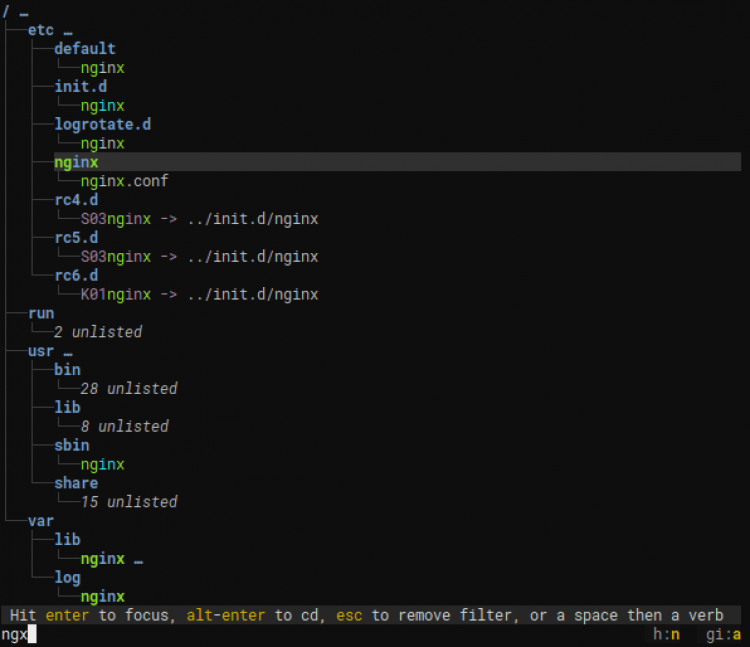Click the 28 unlisted entry under bin

coord(129,389)
